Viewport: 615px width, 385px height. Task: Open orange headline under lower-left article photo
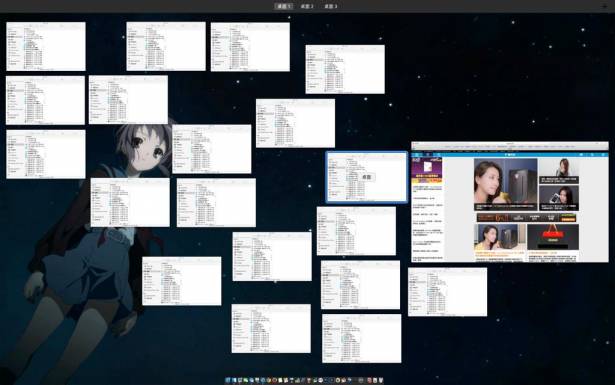(499, 254)
